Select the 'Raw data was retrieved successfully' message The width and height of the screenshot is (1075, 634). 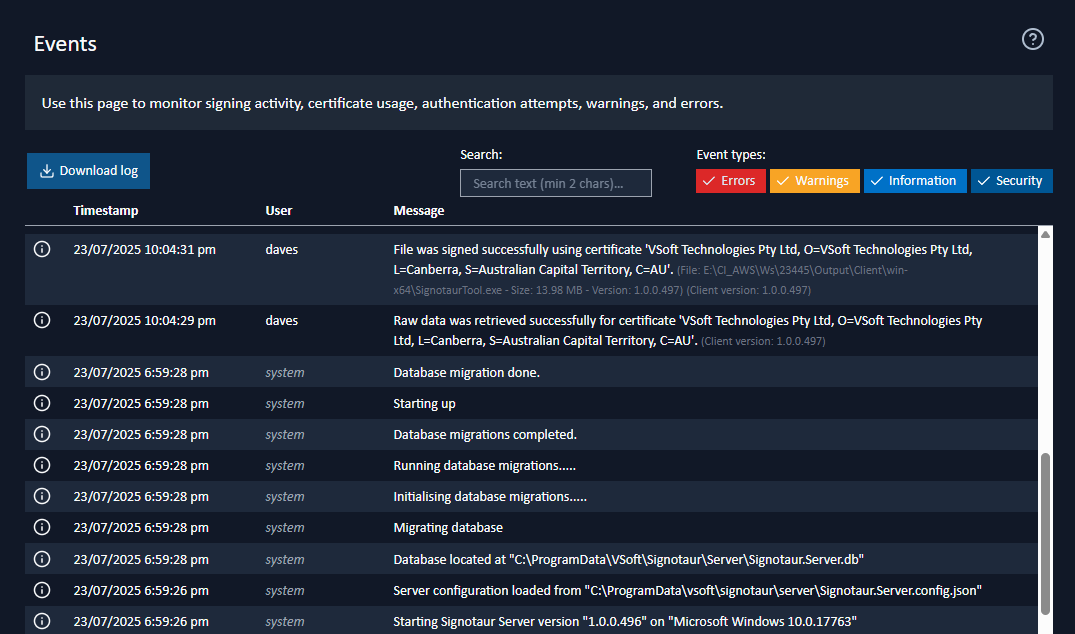tap(688, 330)
